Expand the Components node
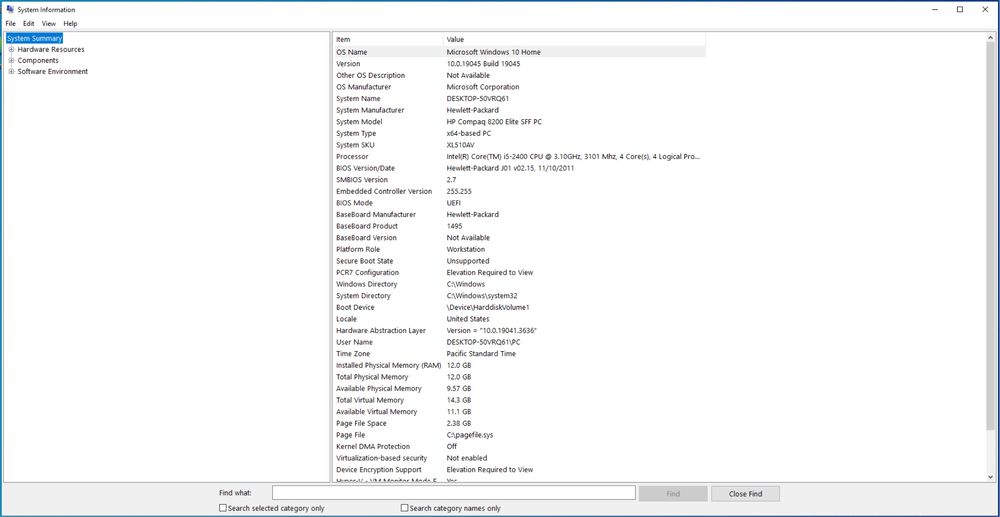Image resolution: width=1000 pixels, height=517 pixels. coord(11,61)
